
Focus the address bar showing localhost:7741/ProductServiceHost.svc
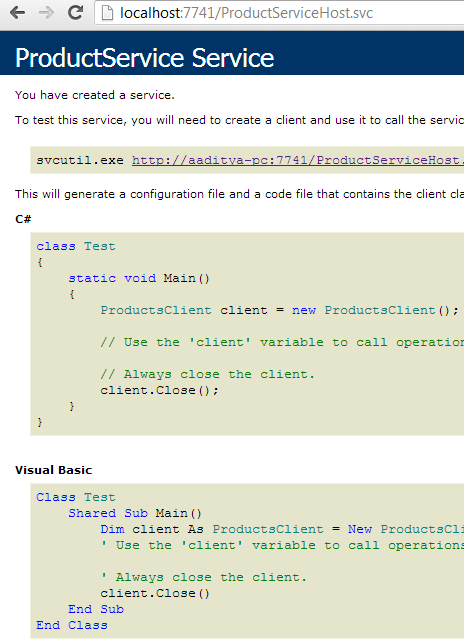tap(280, 13)
